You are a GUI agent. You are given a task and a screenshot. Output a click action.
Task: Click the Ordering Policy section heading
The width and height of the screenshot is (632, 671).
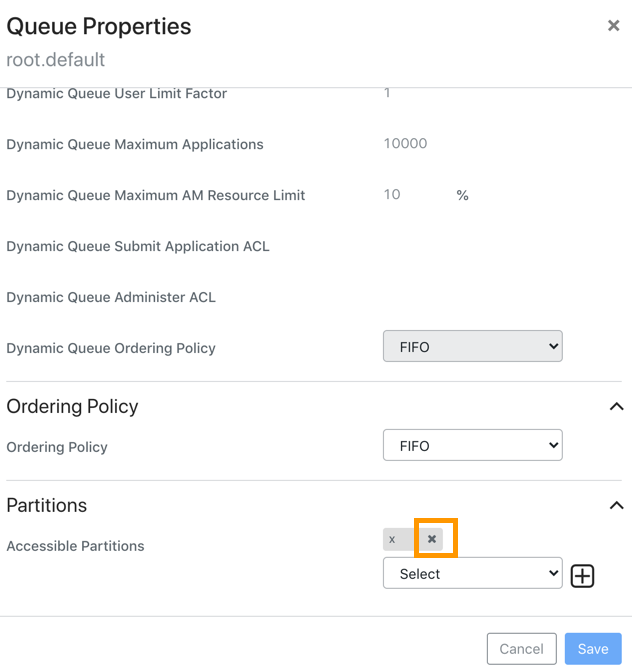pyautogui.click(x=72, y=406)
